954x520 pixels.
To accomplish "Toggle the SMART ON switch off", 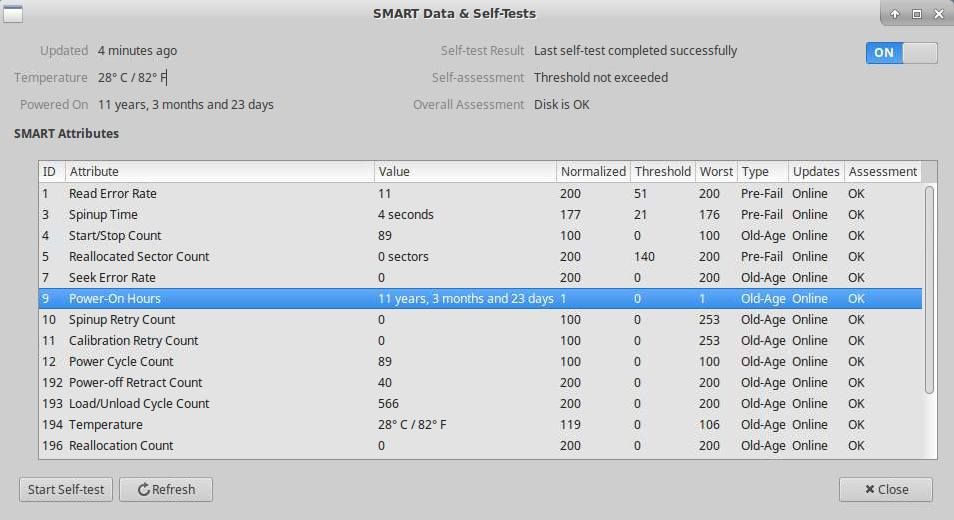I will [x=901, y=53].
